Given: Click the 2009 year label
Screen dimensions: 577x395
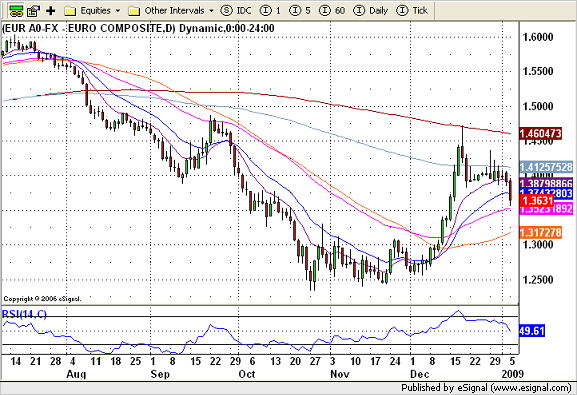Looking at the screenshot, I should pos(513,374).
